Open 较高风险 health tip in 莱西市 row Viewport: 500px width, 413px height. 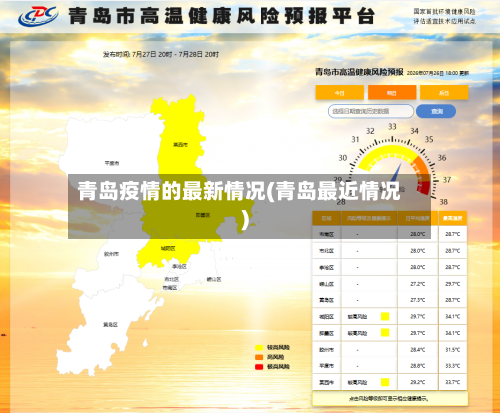(x=357, y=382)
